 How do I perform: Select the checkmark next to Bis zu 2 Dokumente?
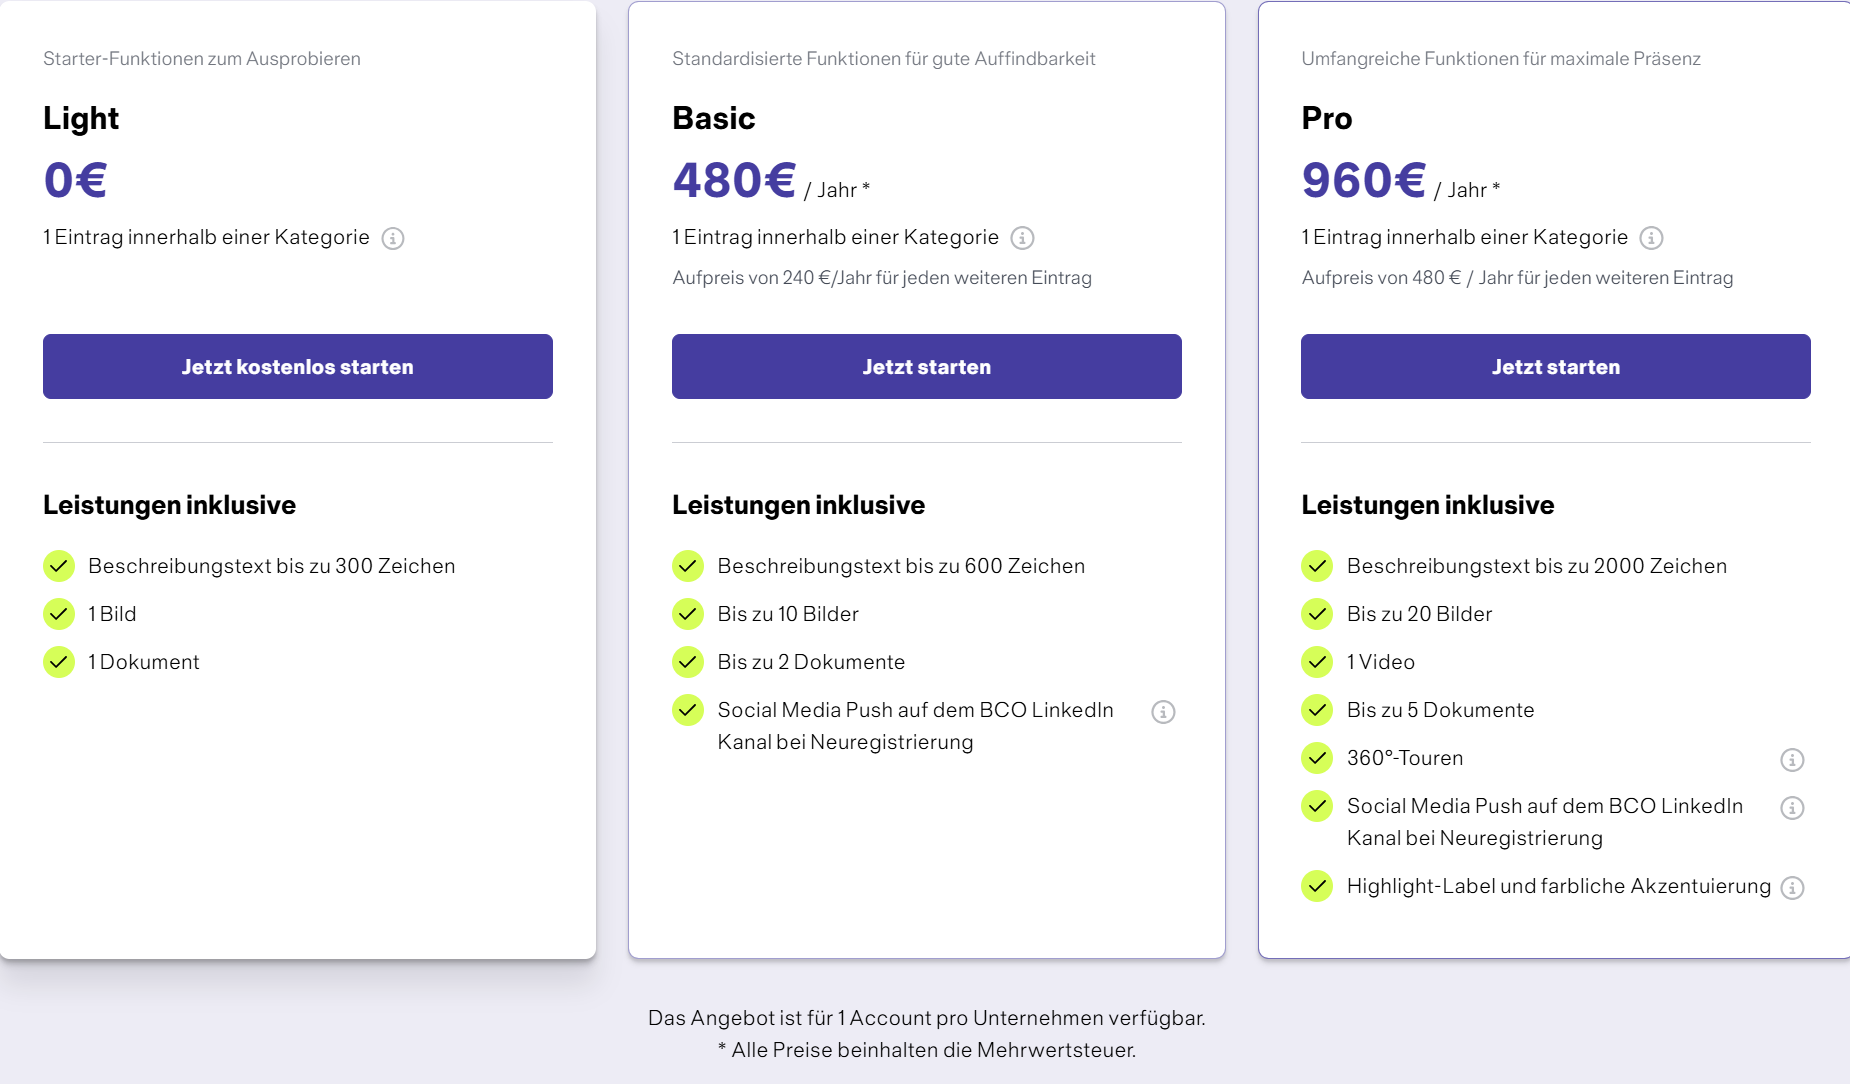(x=688, y=662)
